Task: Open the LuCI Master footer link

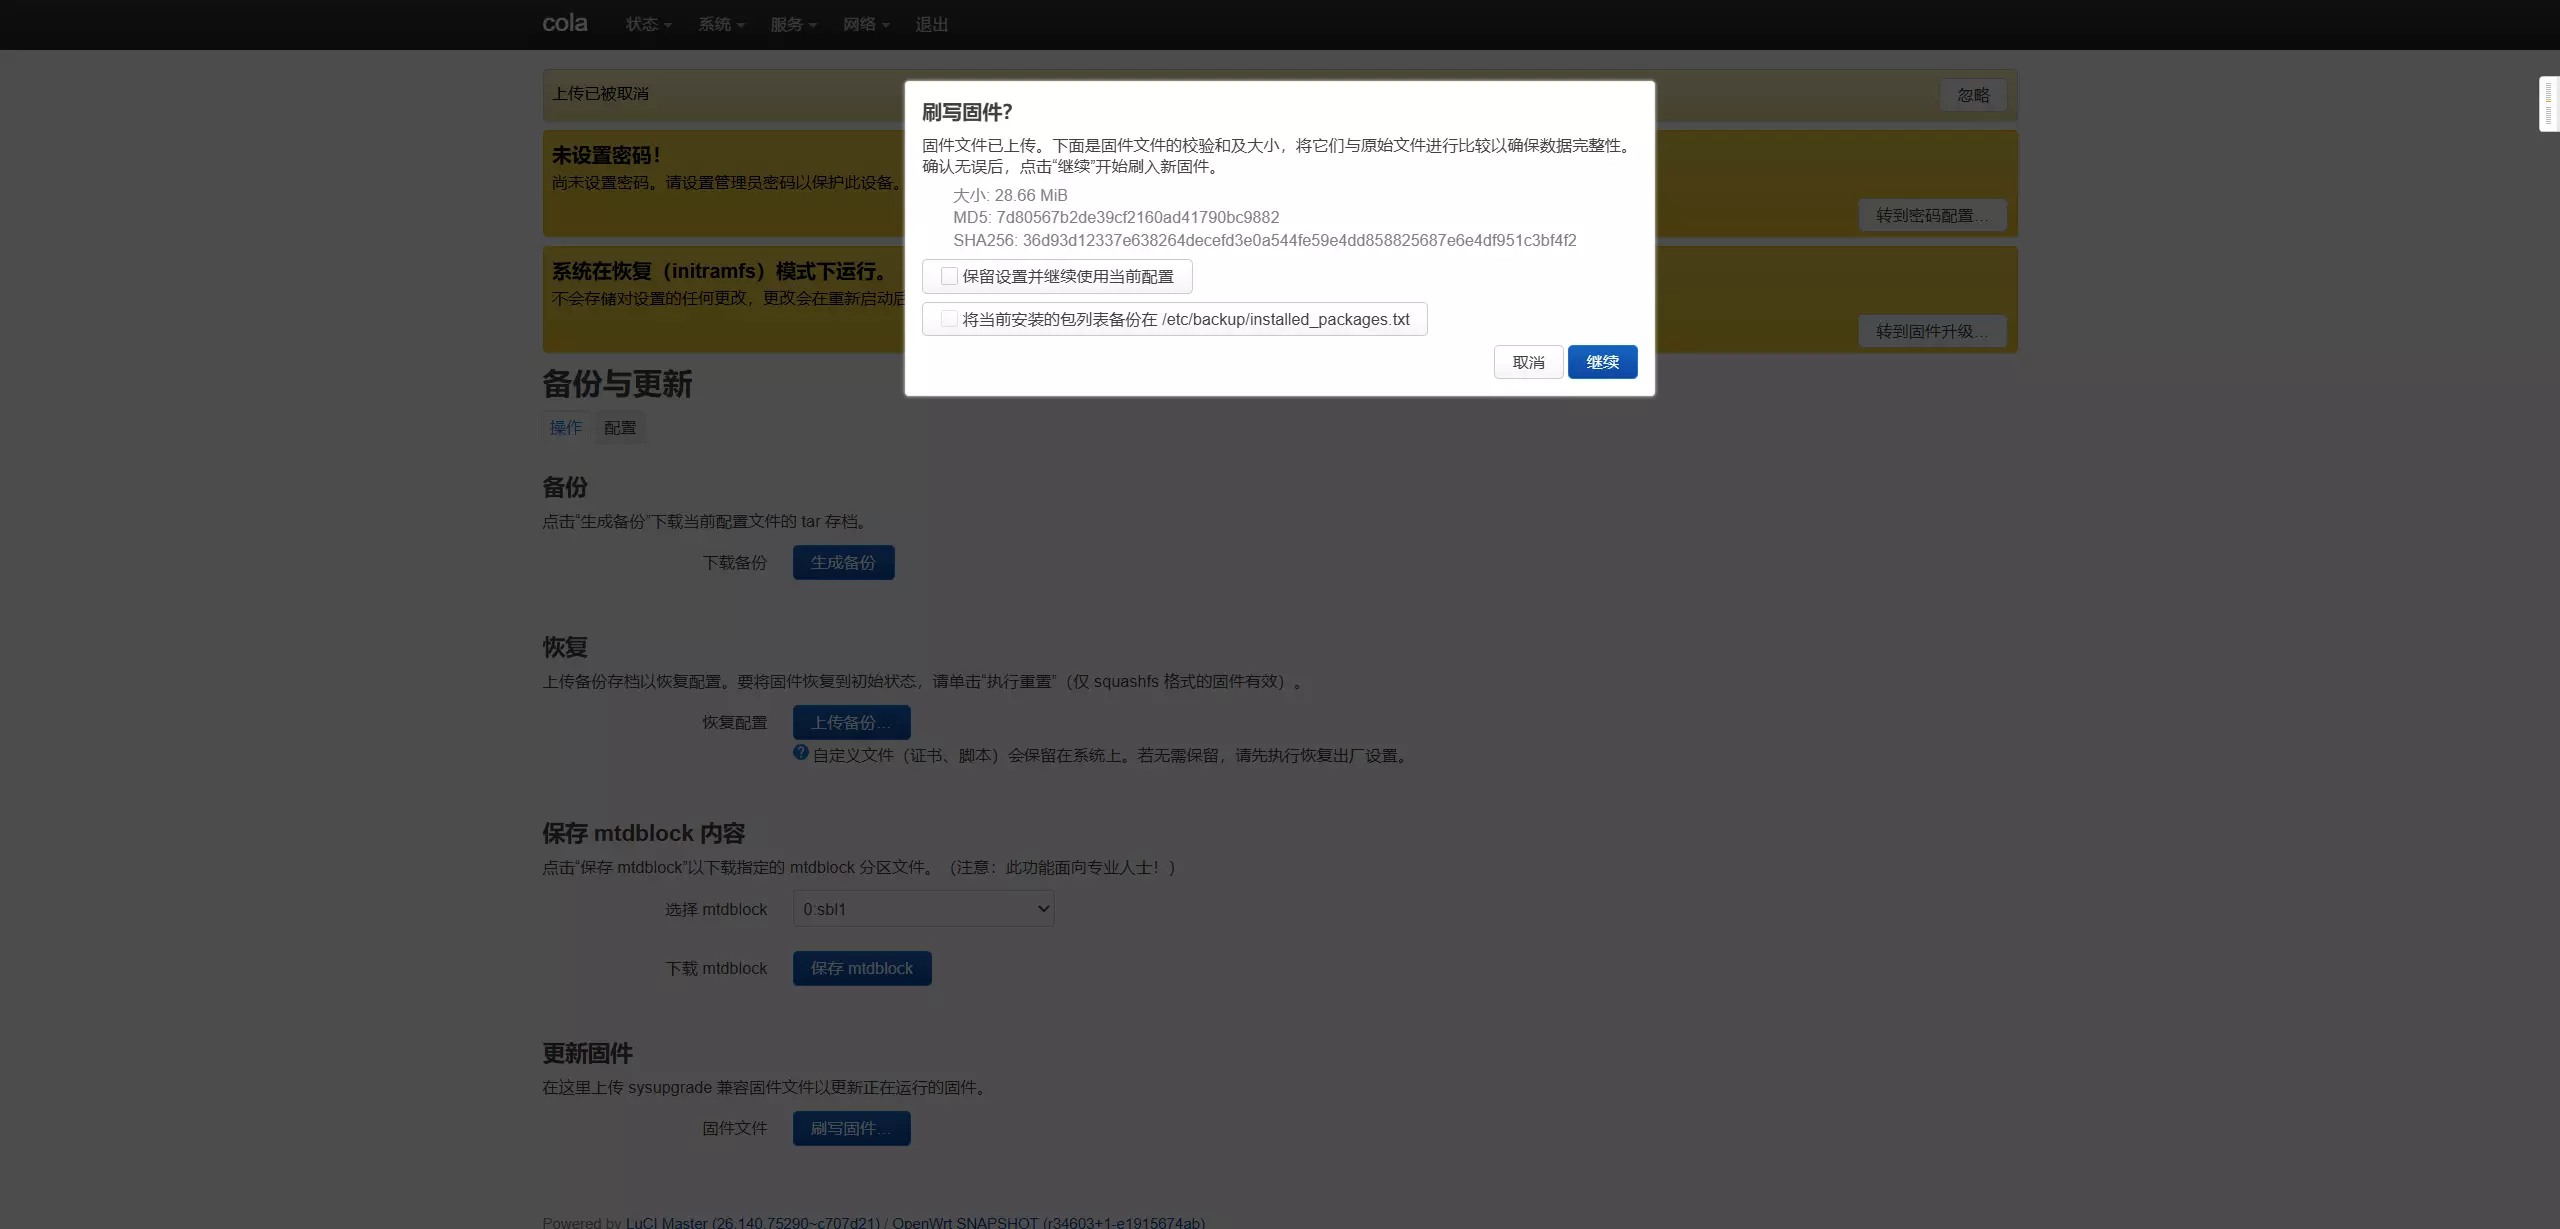Action: tap(753, 1222)
